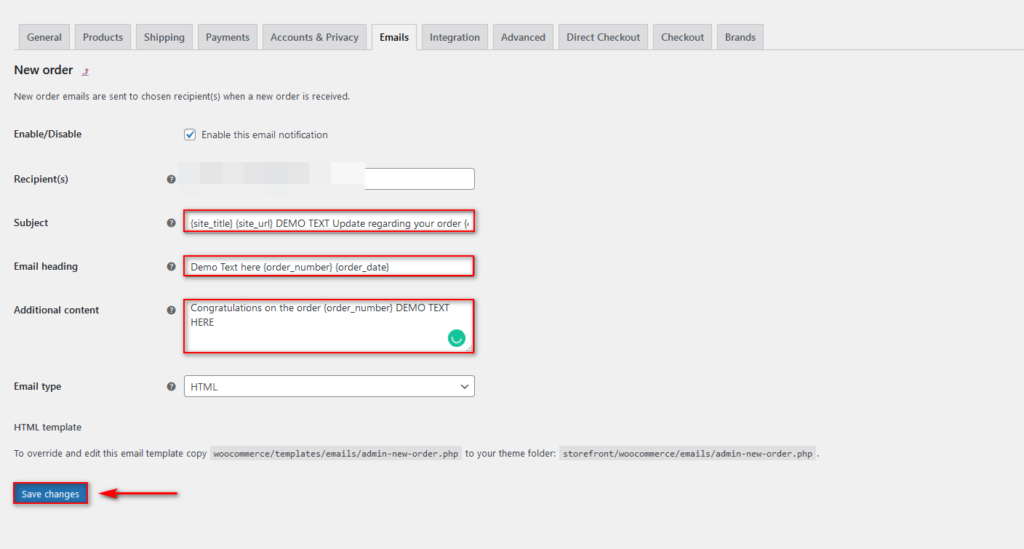The width and height of the screenshot is (1024, 549).
Task: Click into the Subject field
Action: 329,223
